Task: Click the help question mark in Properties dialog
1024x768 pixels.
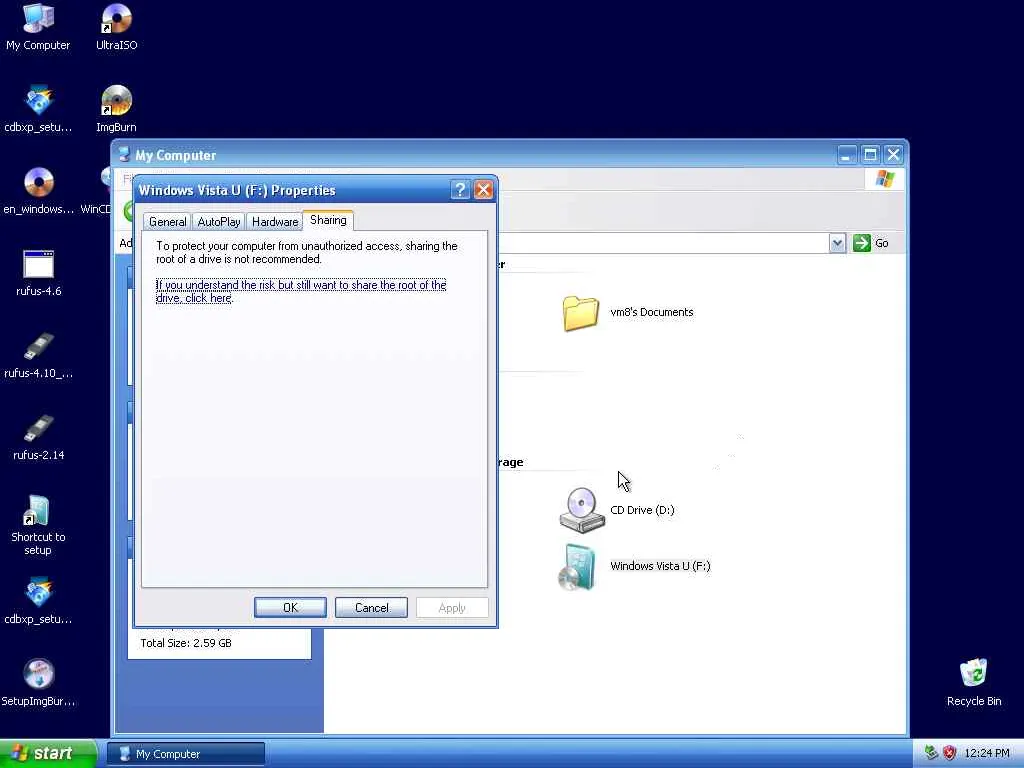Action: 460,190
